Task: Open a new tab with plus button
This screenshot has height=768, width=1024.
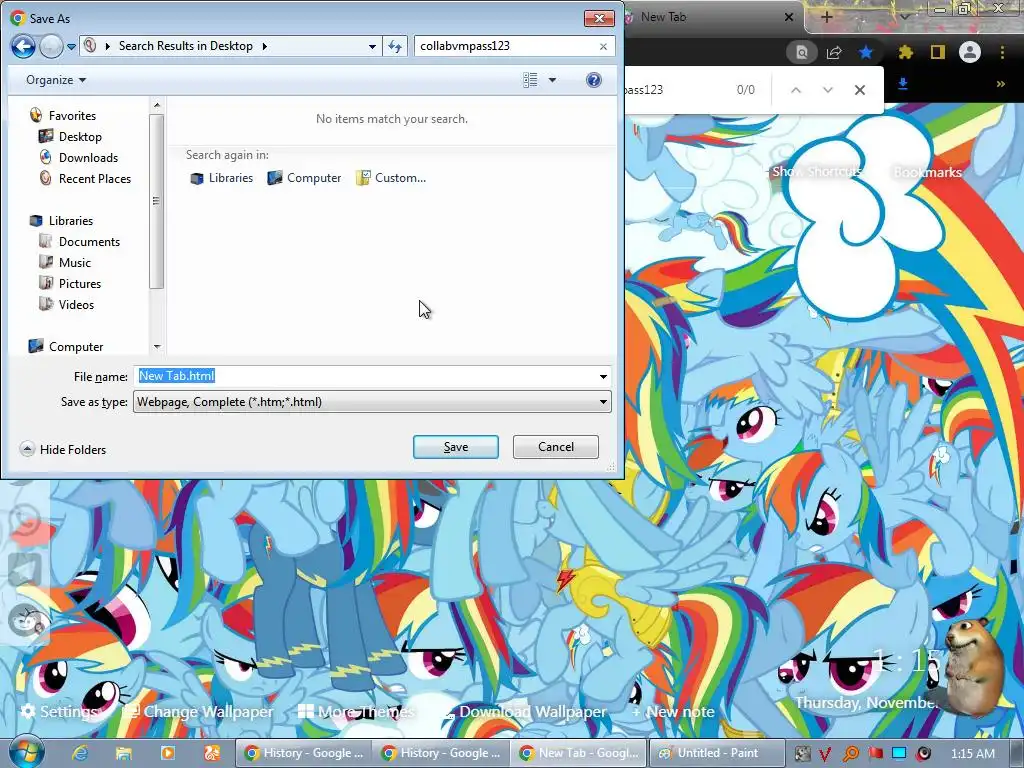Action: point(826,17)
